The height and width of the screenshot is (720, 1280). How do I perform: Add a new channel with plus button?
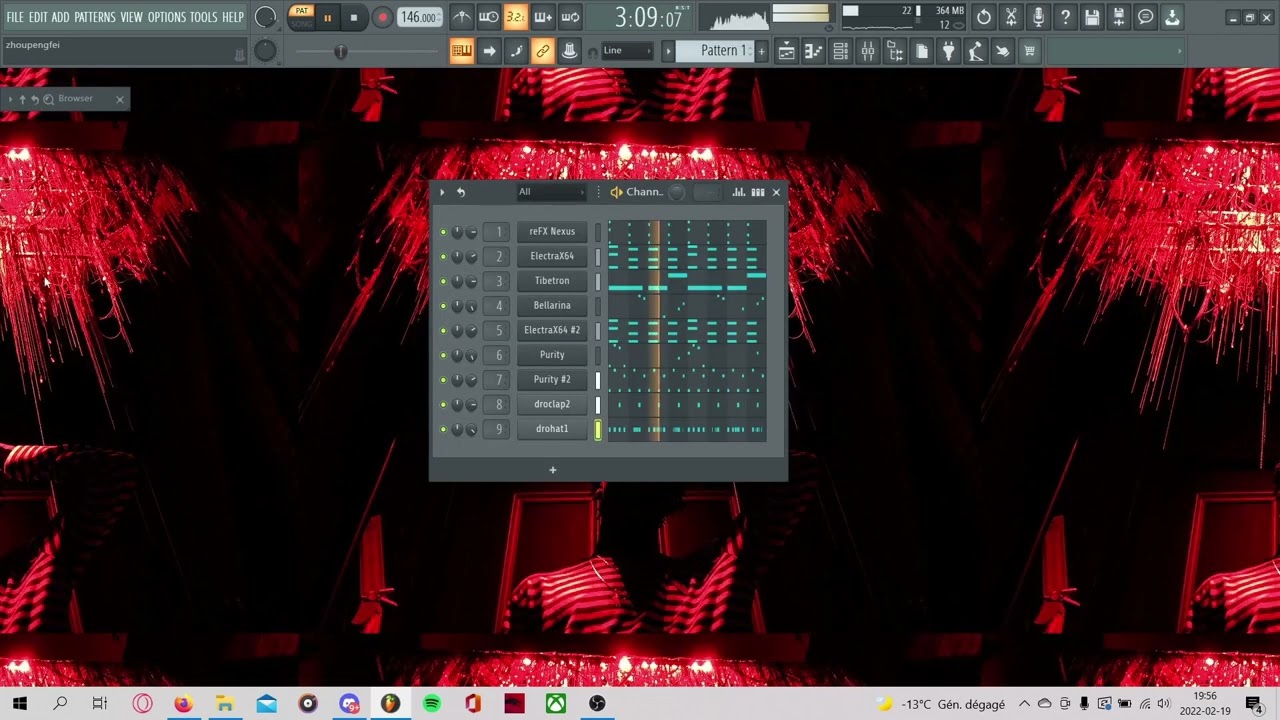(552, 470)
